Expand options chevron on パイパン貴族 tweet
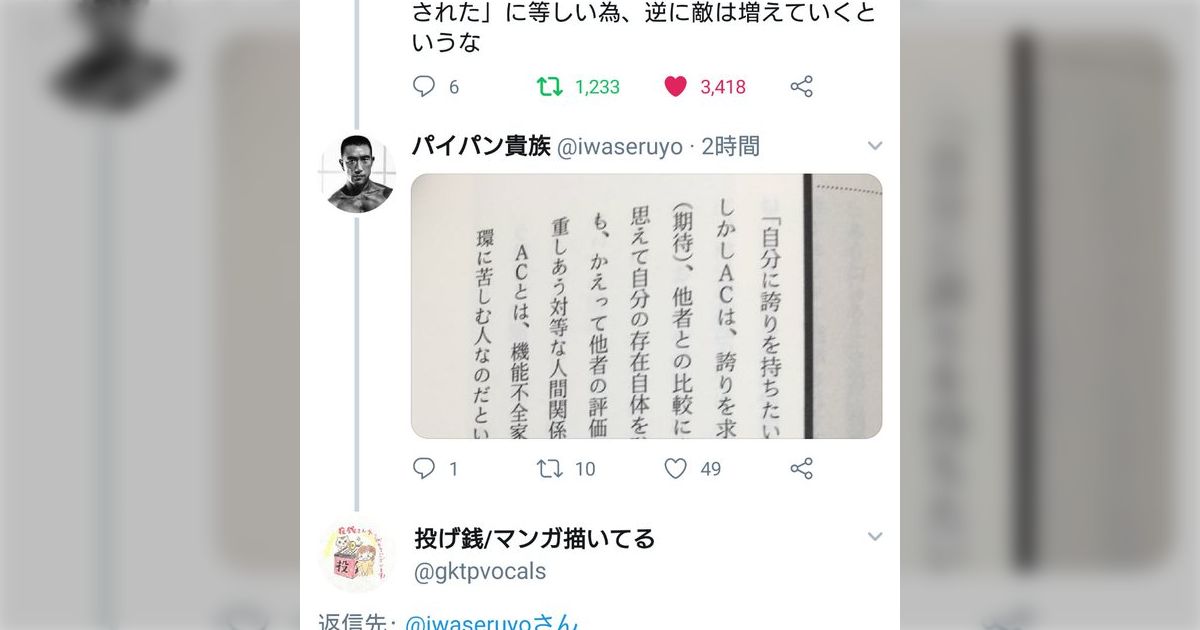Viewport: 1200px width, 630px height. [875, 147]
